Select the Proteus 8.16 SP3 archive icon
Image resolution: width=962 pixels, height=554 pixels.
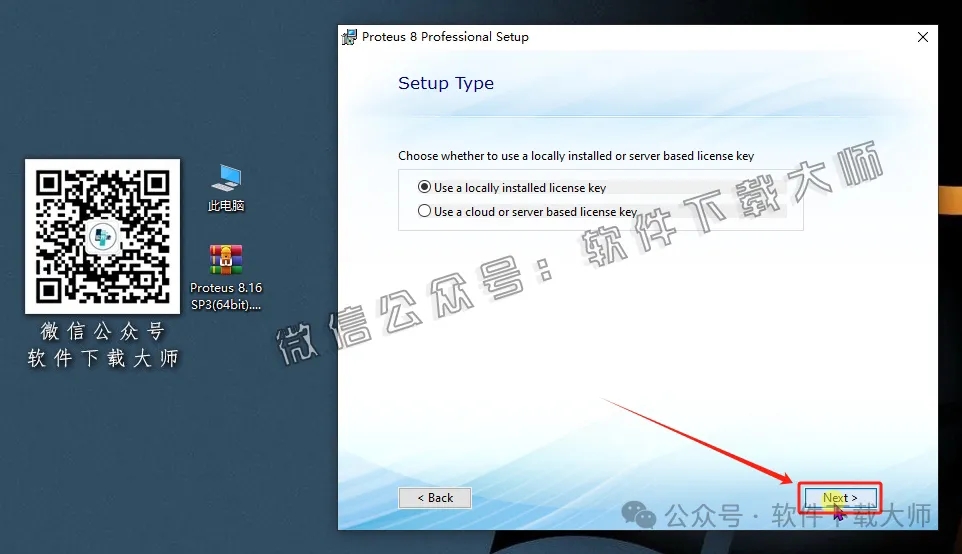click(x=226, y=259)
